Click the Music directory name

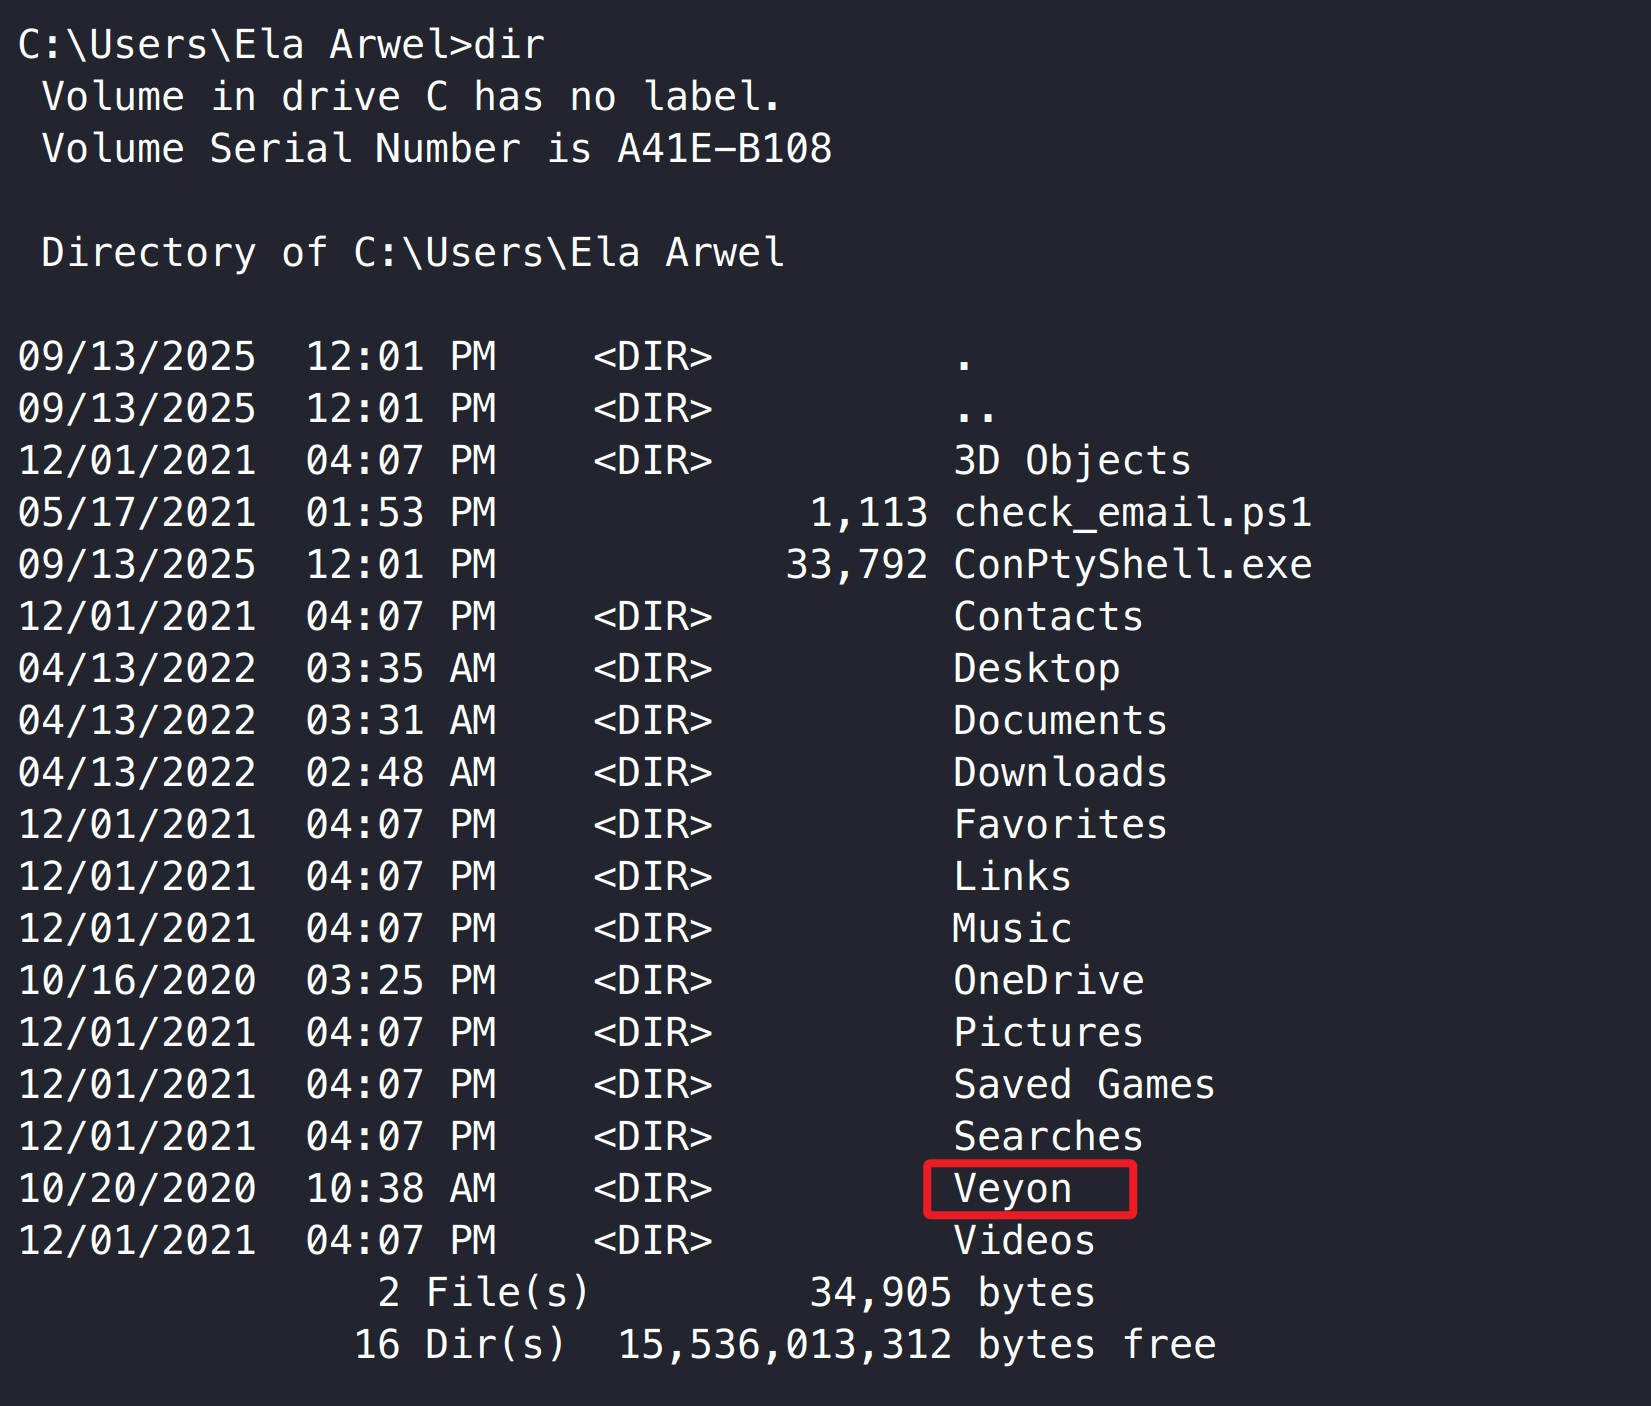[x=1012, y=929]
